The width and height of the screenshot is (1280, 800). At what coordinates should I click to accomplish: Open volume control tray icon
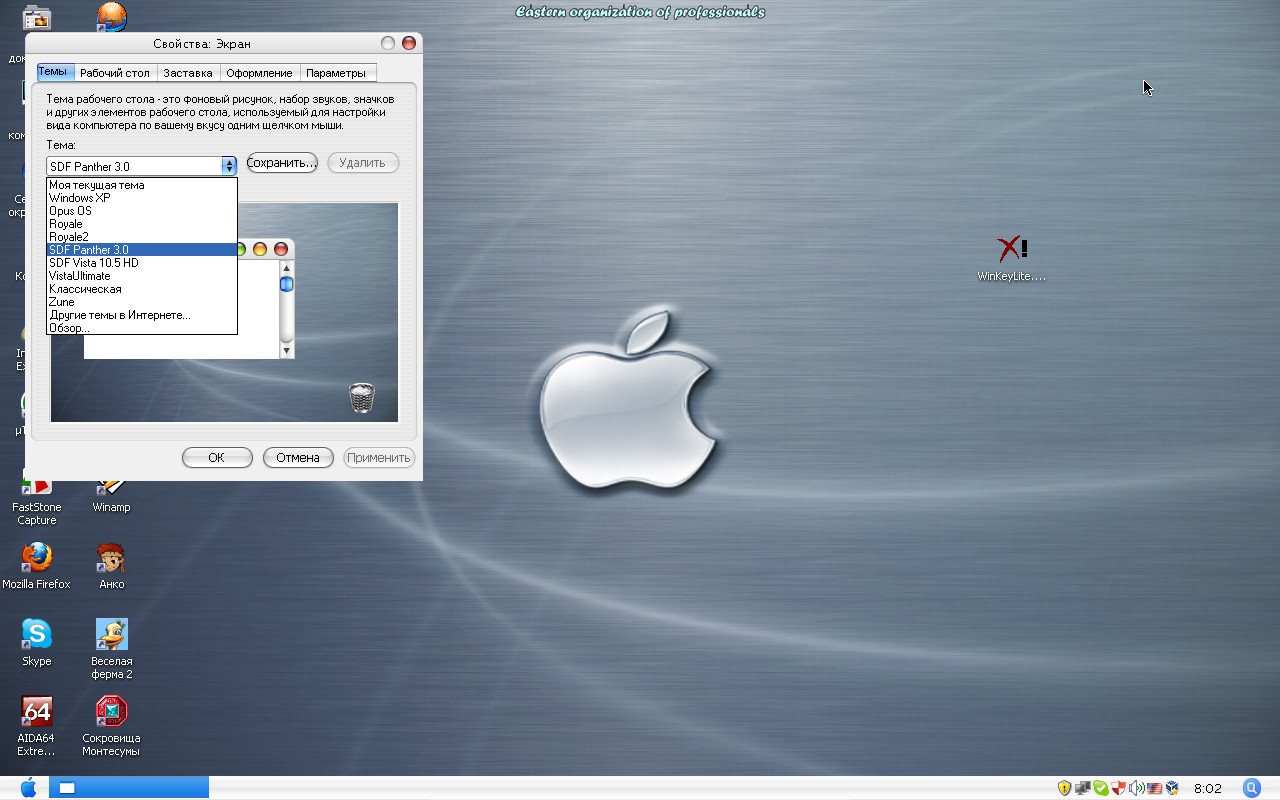[x=1136, y=788]
